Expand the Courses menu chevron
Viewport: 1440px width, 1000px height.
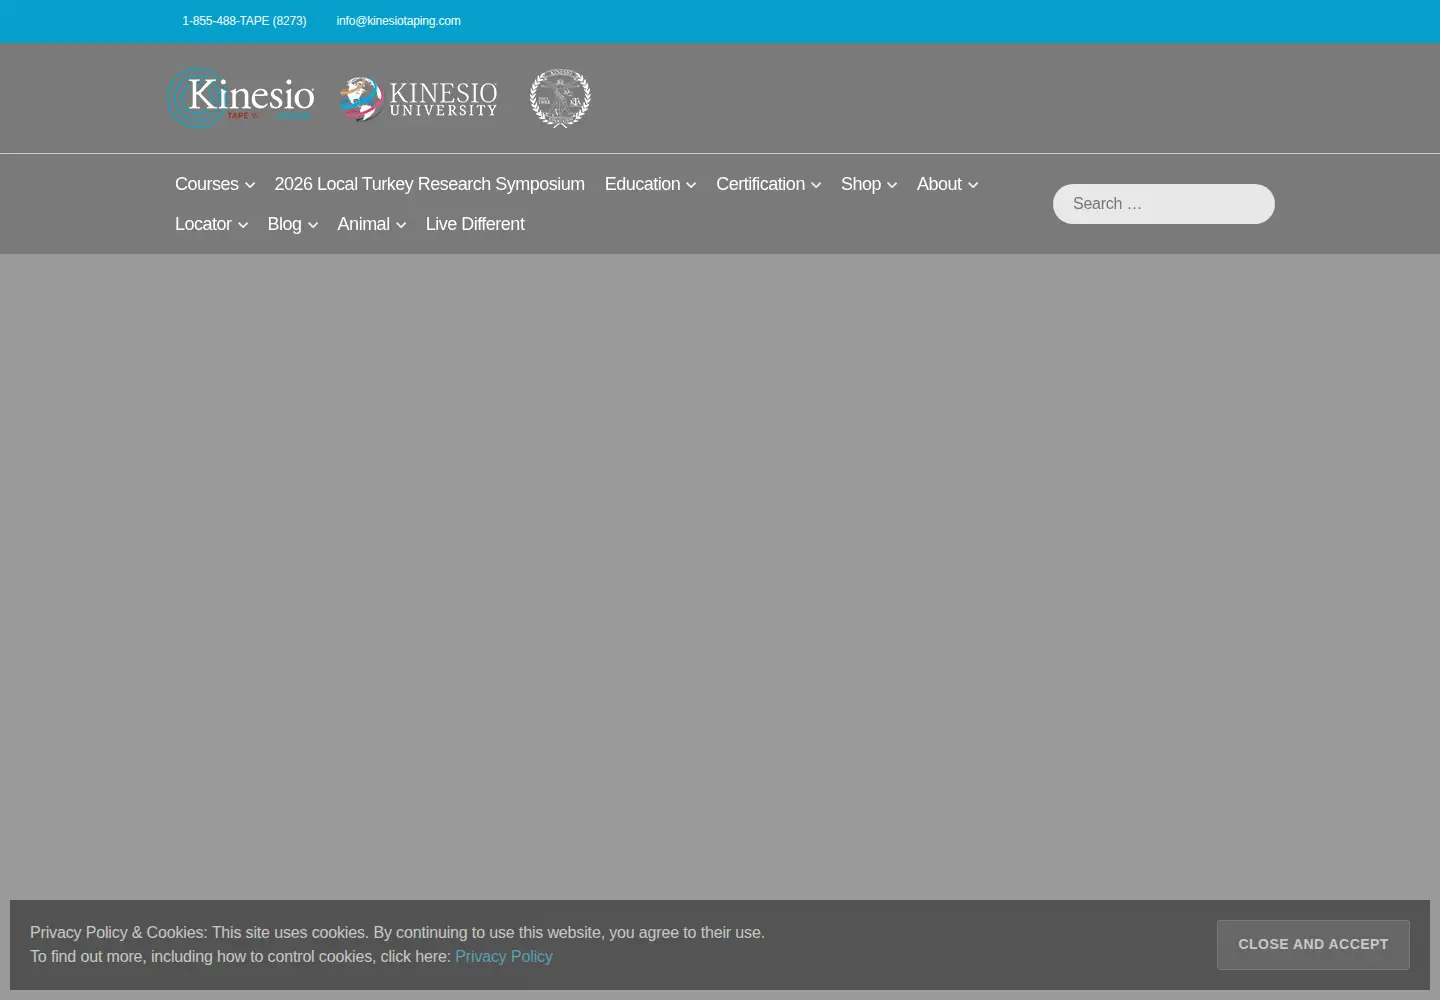pos(250,185)
